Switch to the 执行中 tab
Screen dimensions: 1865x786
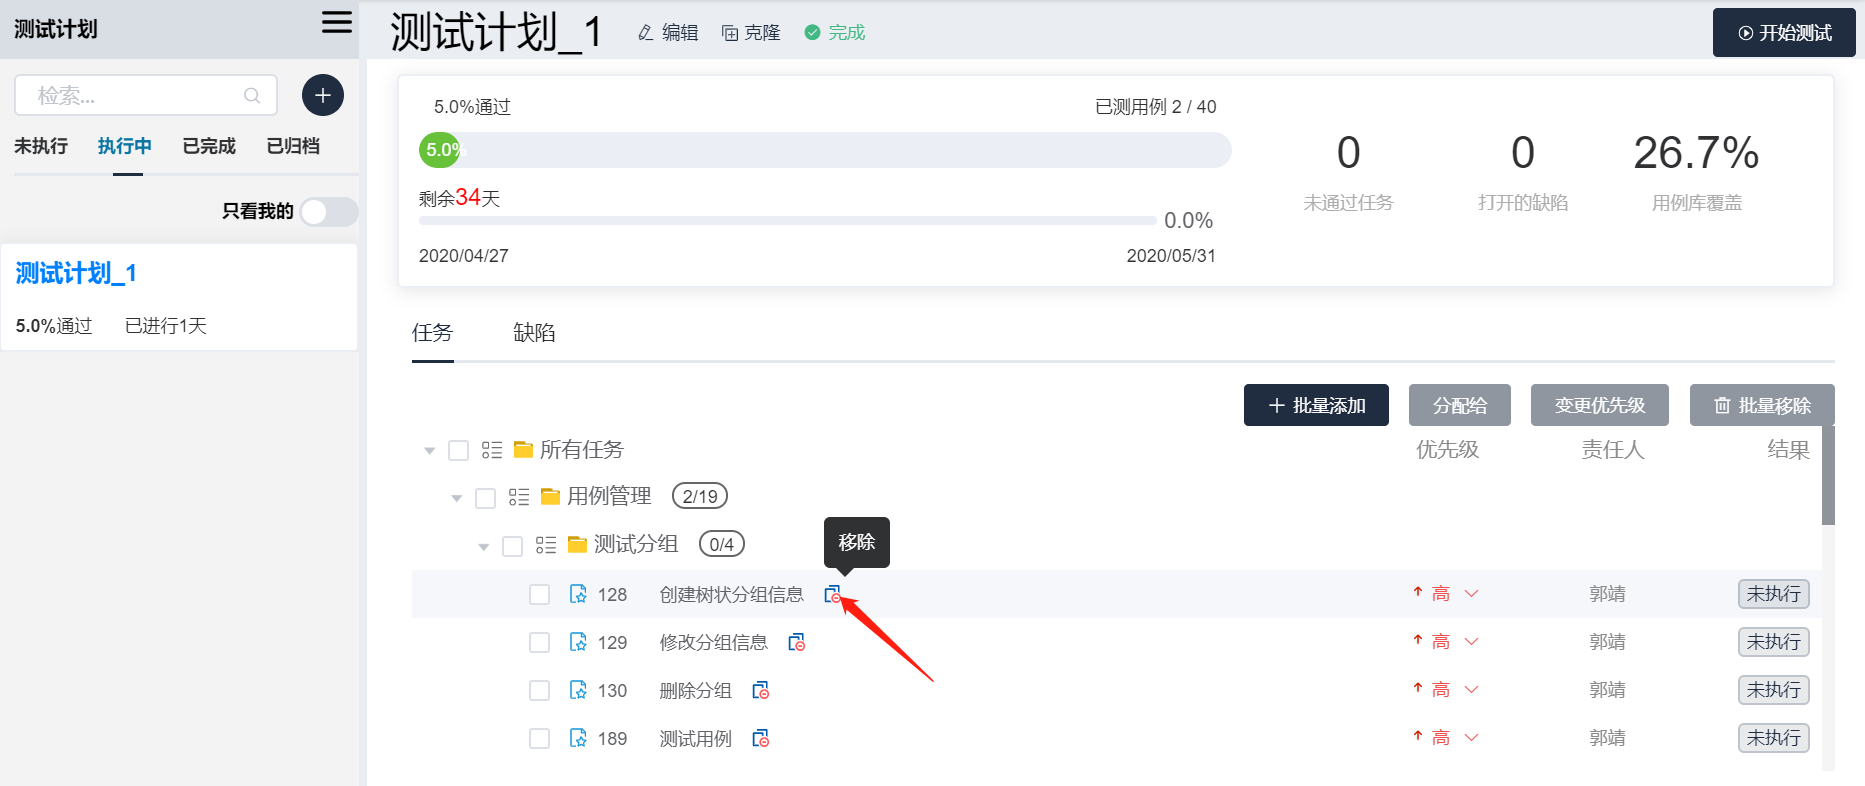coord(125,146)
